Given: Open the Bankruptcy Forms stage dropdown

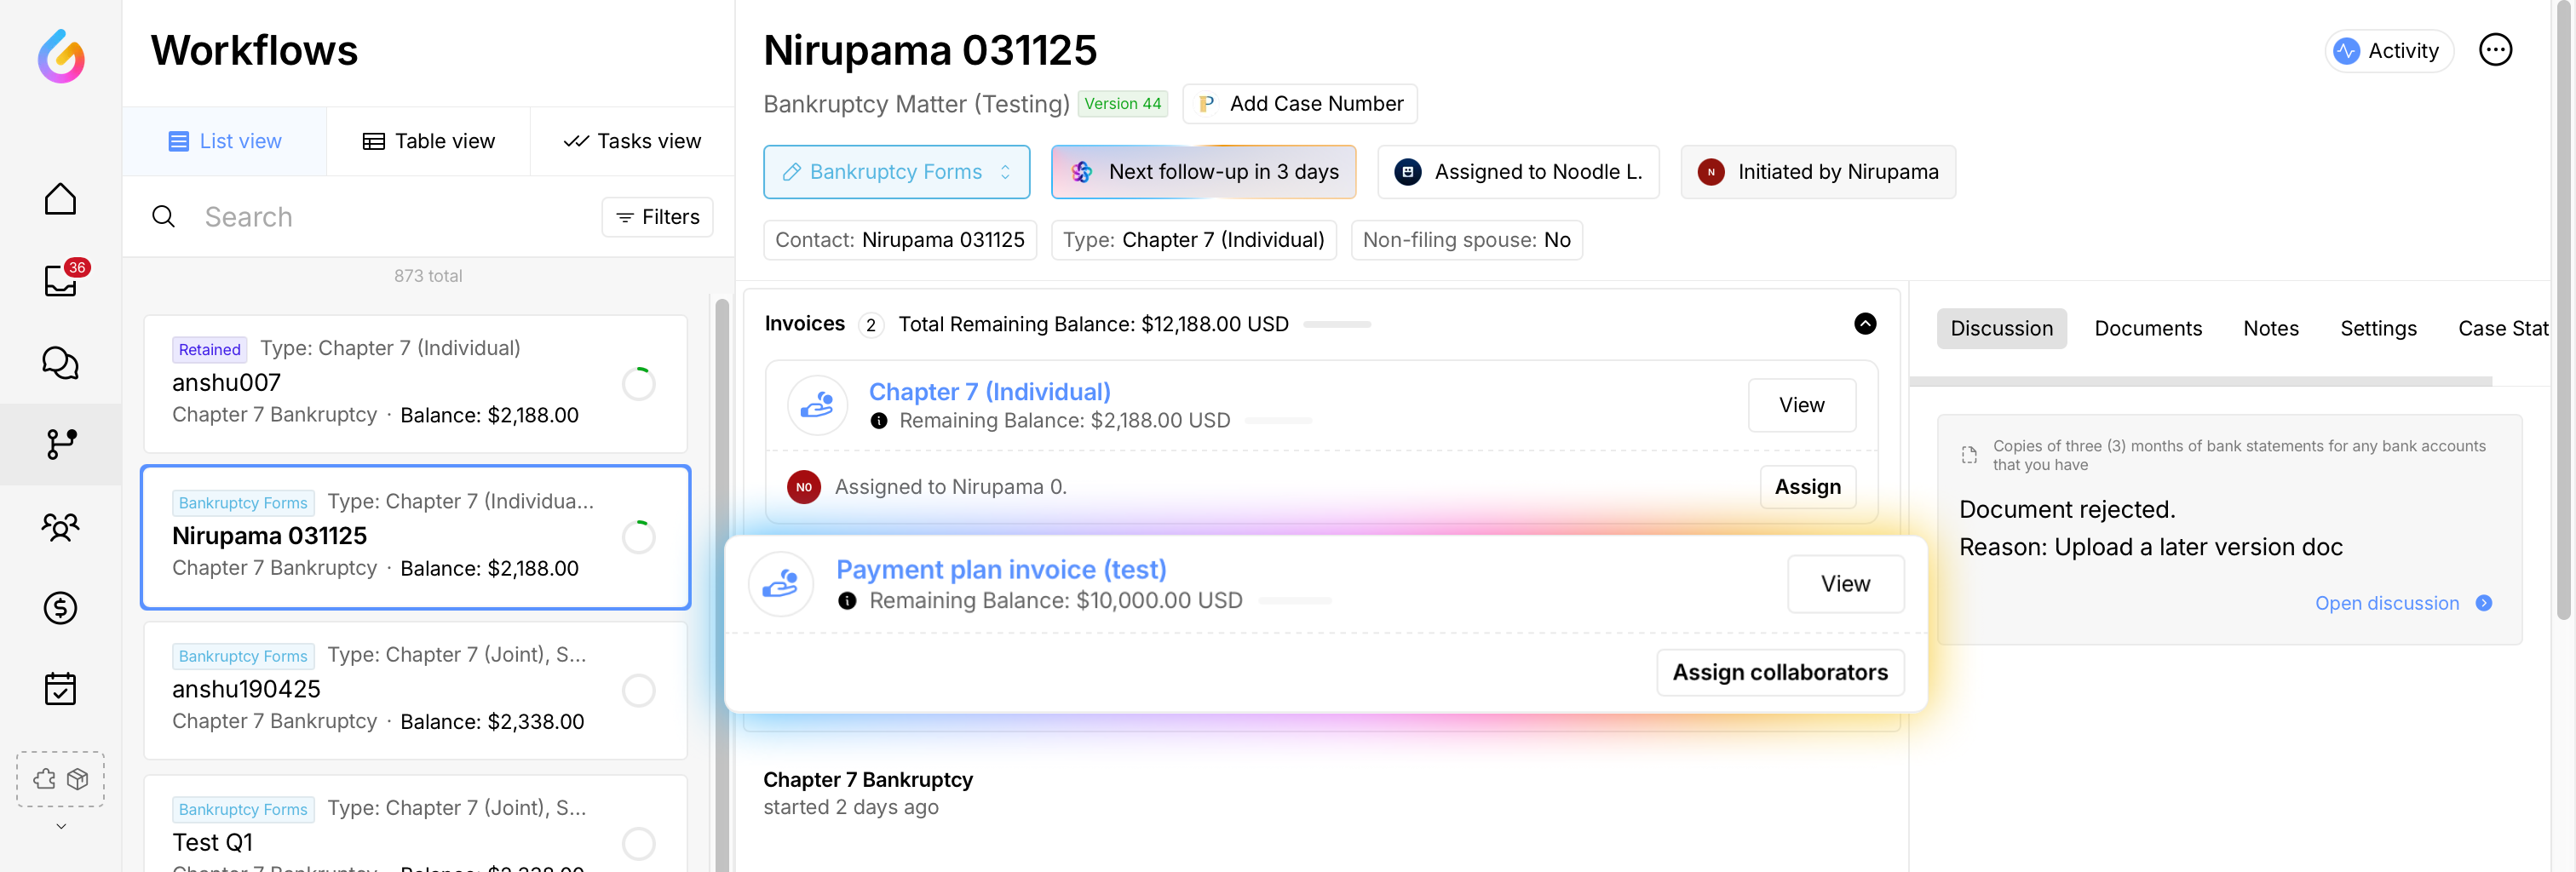Looking at the screenshot, I should pos(896,172).
